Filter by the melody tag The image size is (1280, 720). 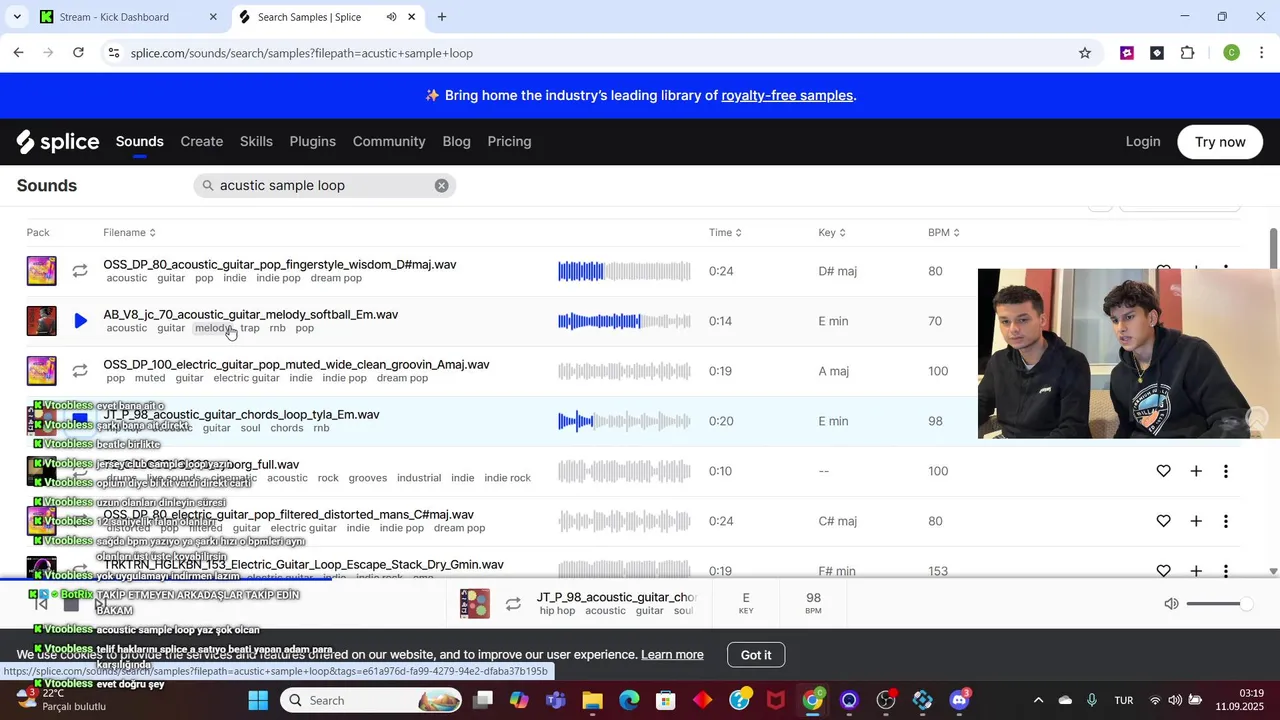point(213,328)
